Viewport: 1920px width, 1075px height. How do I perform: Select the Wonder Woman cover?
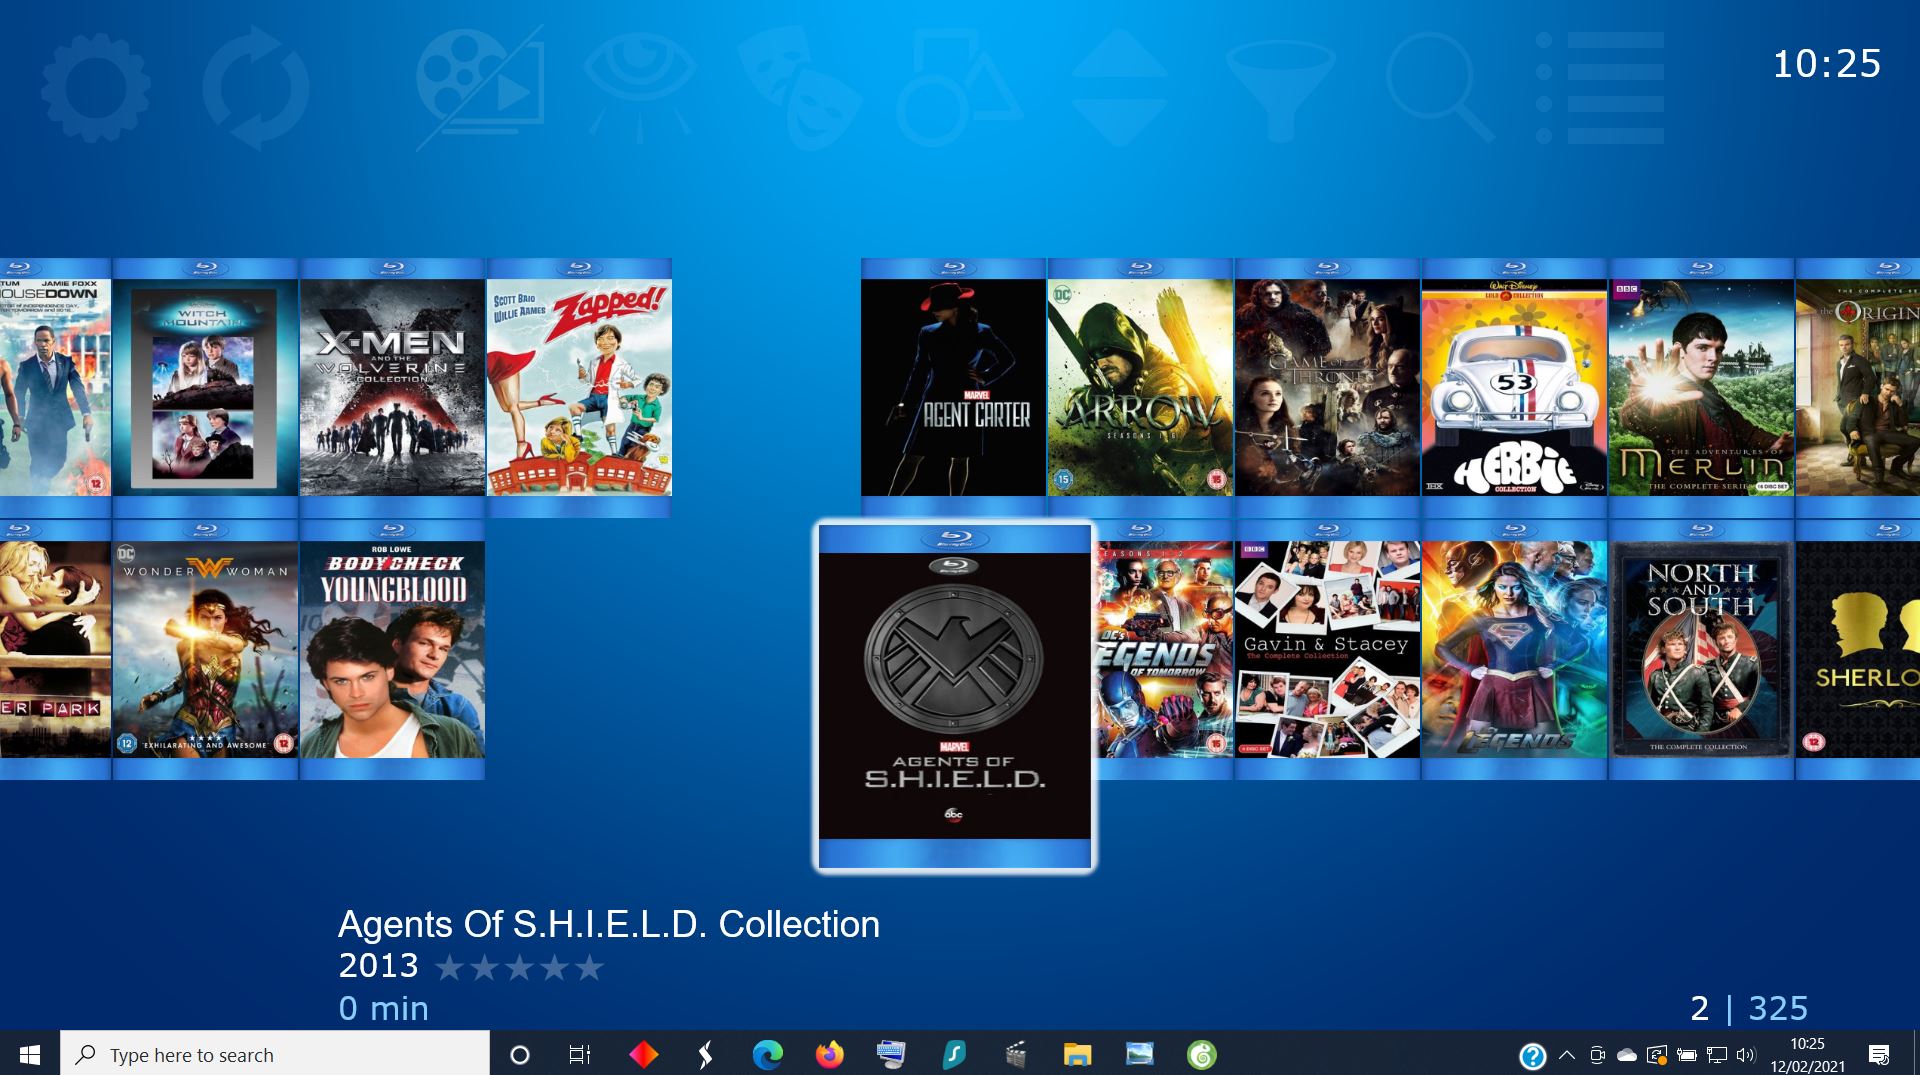(205, 649)
